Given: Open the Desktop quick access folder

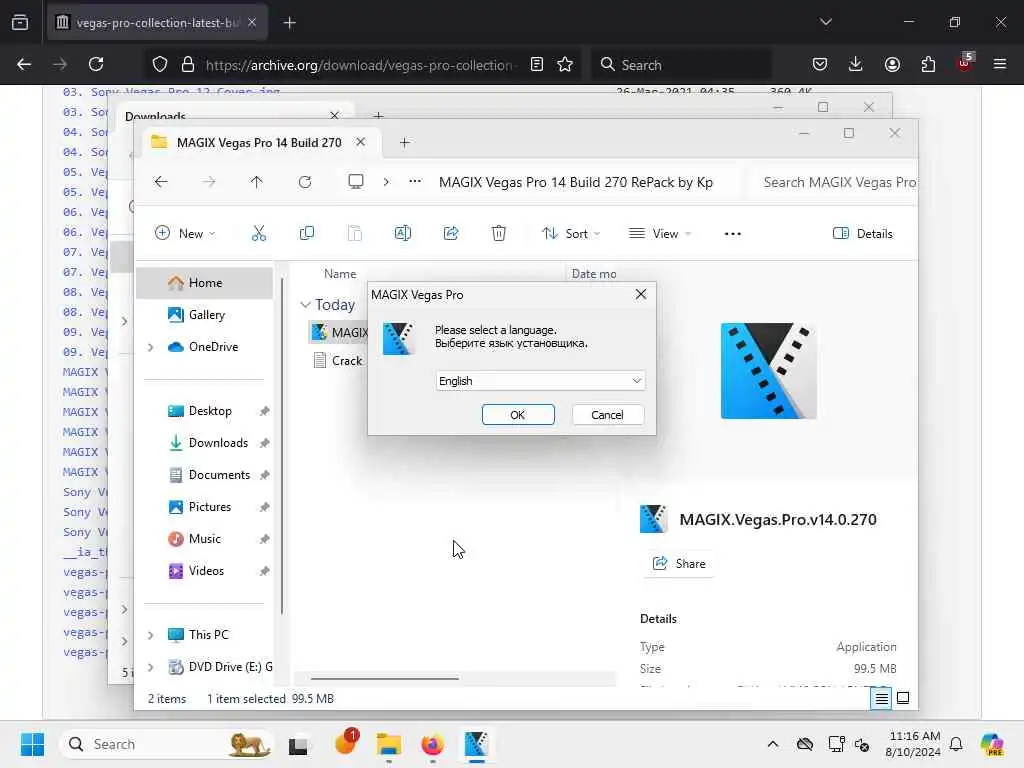Looking at the screenshot, I should tap(210, 411).
